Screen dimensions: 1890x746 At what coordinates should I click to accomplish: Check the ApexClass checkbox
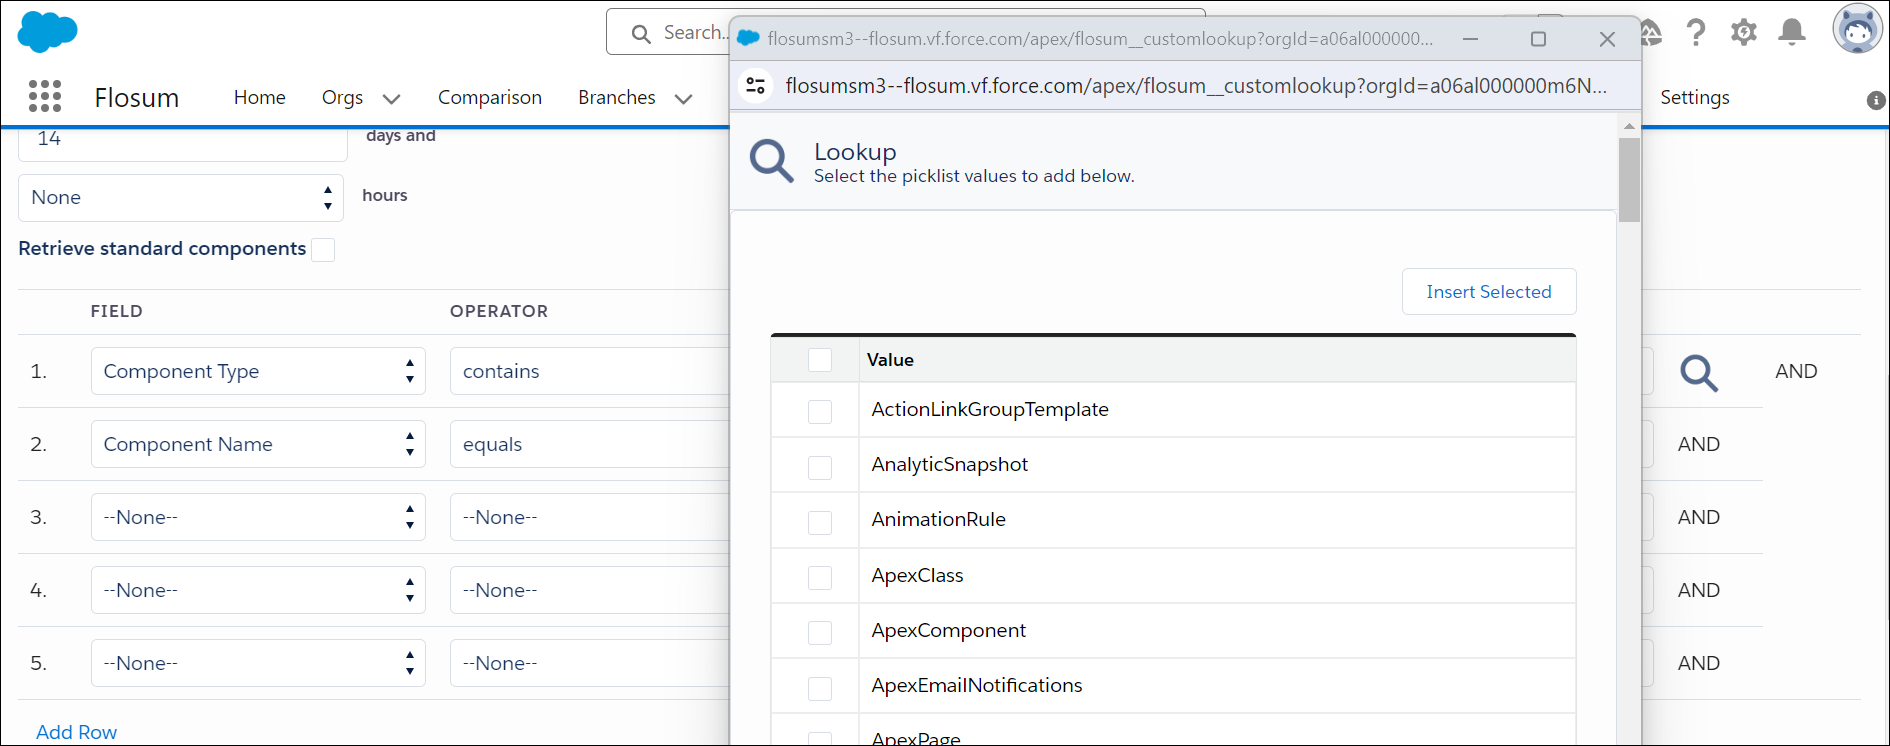[x=820, y=577]
